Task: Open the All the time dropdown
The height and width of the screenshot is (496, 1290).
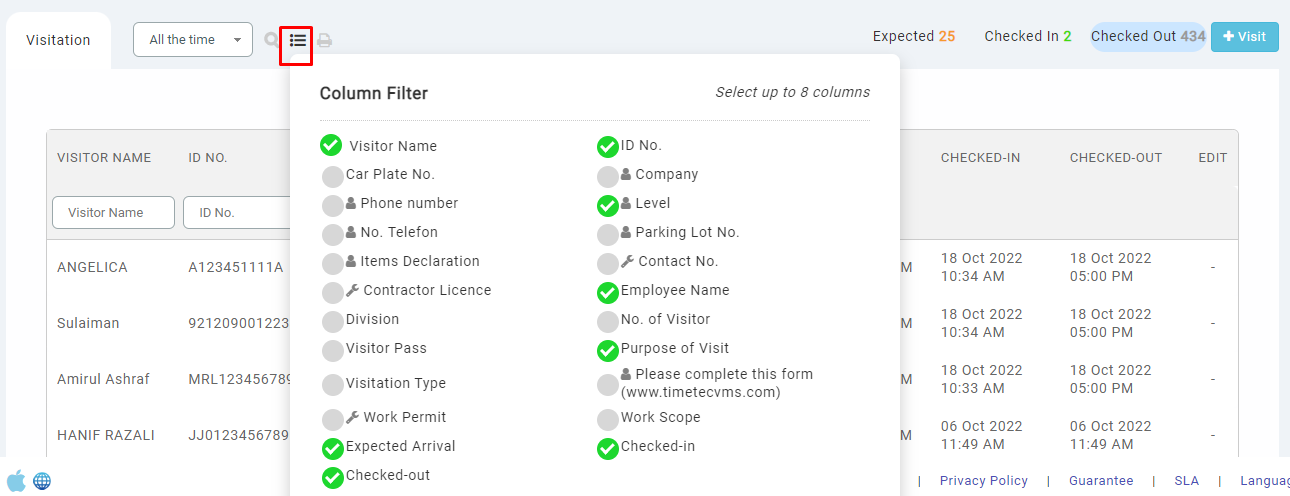Action: 193,40
